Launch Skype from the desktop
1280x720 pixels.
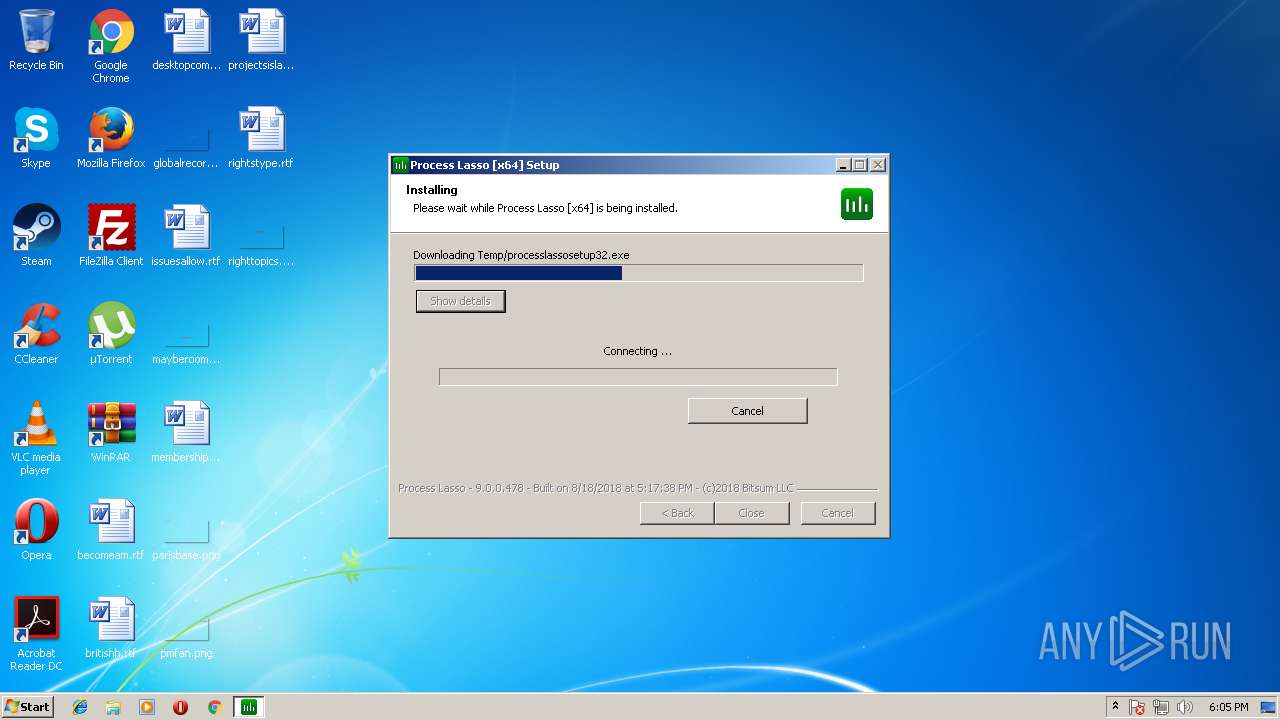(x=36, y=139)
